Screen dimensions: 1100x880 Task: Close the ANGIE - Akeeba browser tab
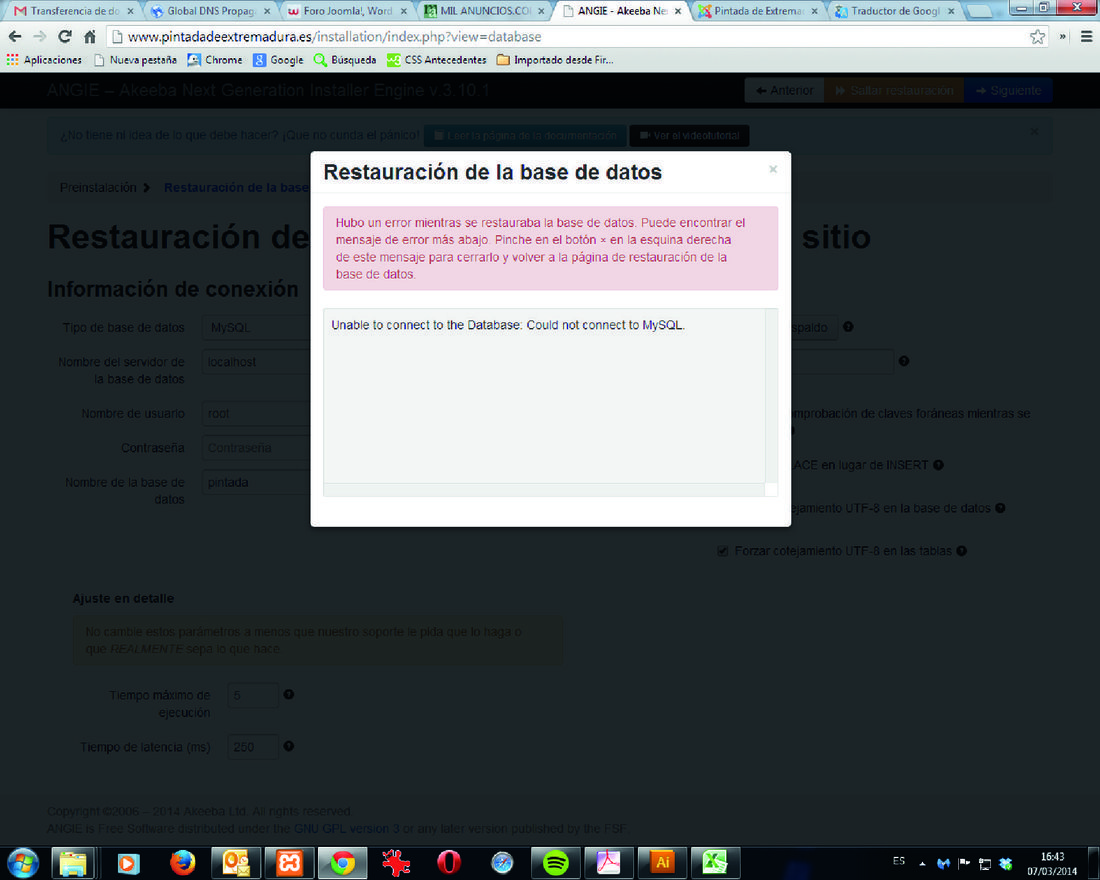pyautogui.click(x=678, y=11)
